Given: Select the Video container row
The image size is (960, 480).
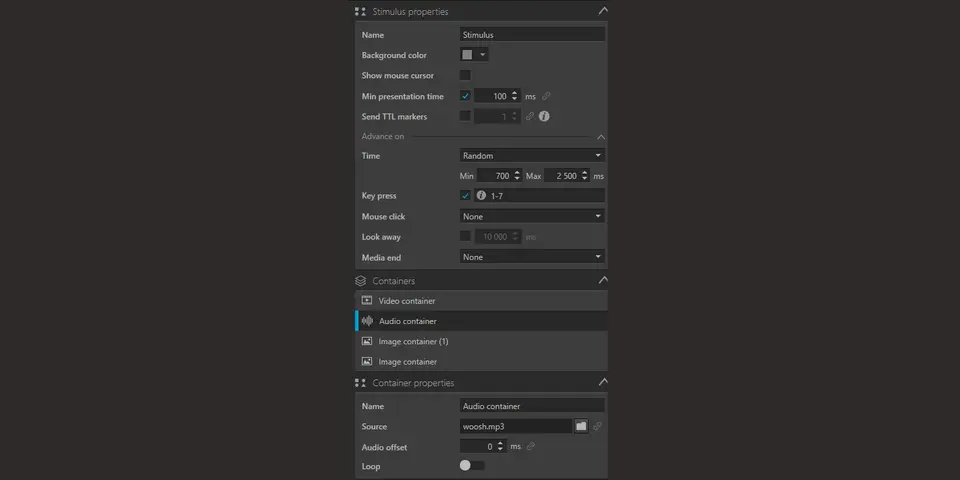Looking at the screenshot, I should pyautogui.click(x=481, y=301).
